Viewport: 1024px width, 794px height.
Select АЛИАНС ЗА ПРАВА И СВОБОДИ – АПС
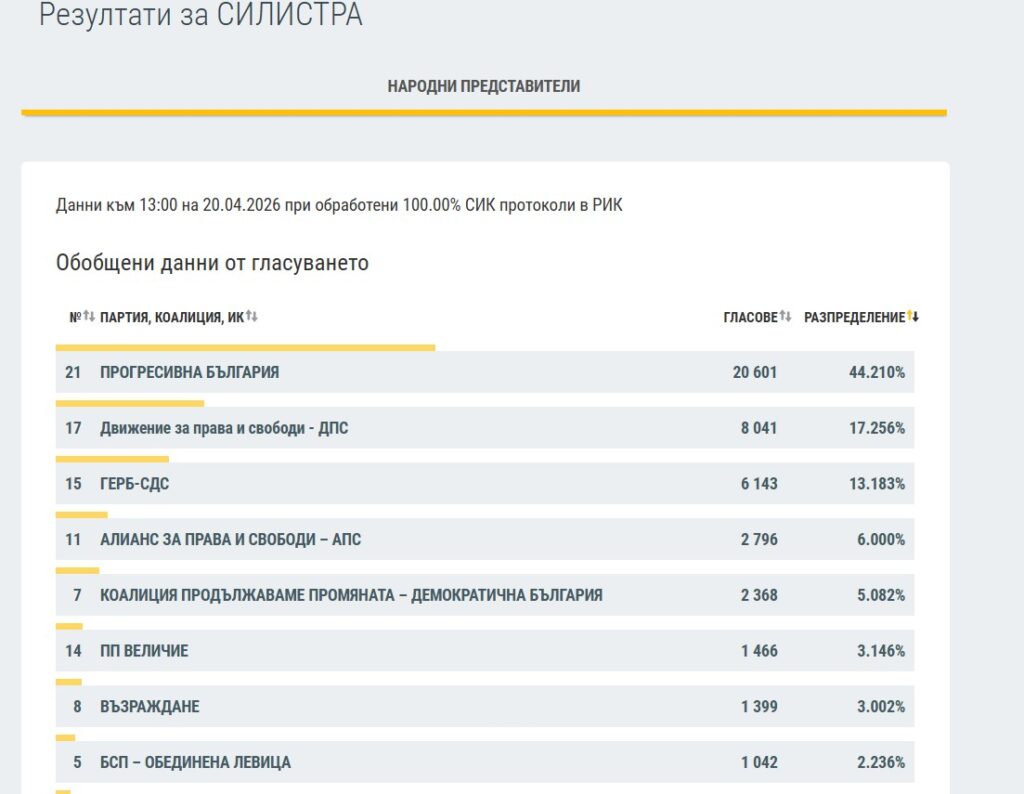(230, 540)
